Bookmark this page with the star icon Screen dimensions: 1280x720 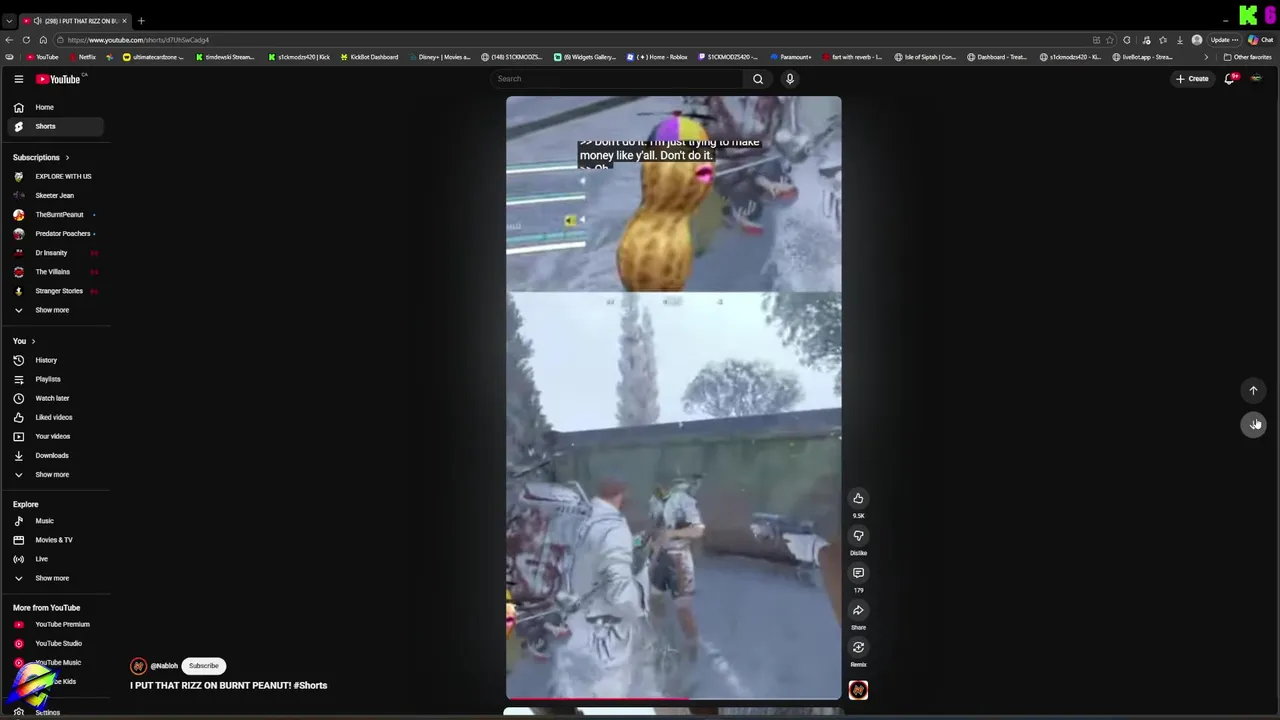pyautogui.click(x=1110, y=40)
